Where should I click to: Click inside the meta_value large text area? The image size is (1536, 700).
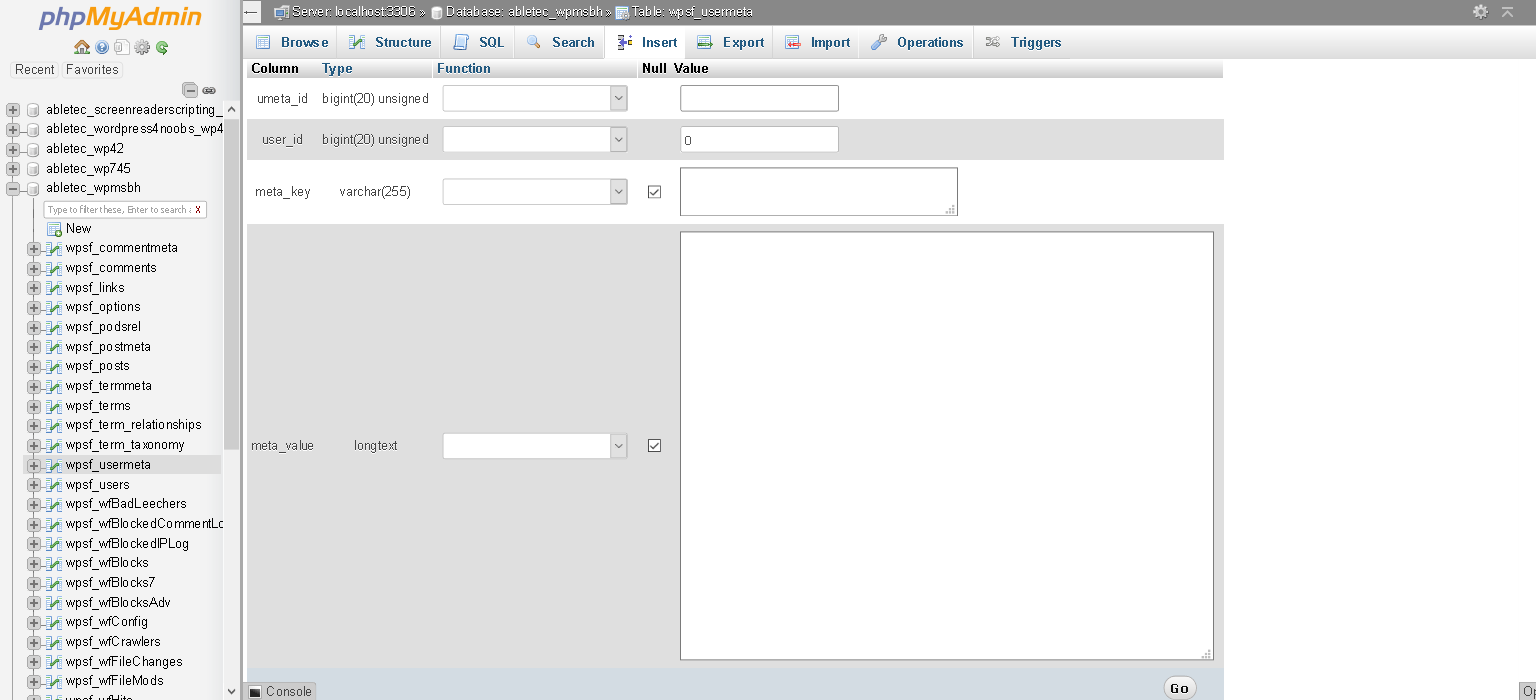pos(947,446)
